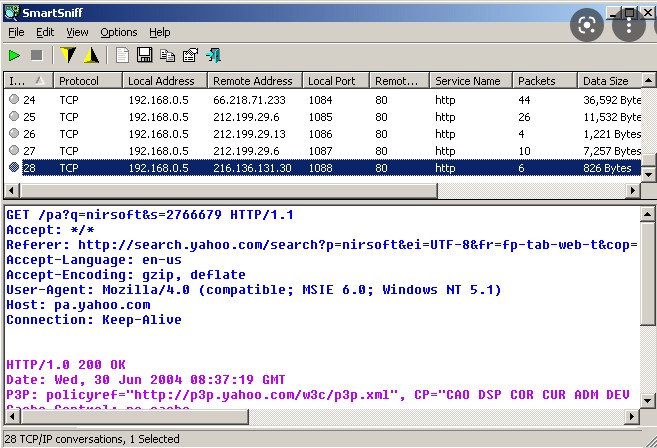Sort by Local Port column header
This screenshot has width=657, height=448.
336,80
